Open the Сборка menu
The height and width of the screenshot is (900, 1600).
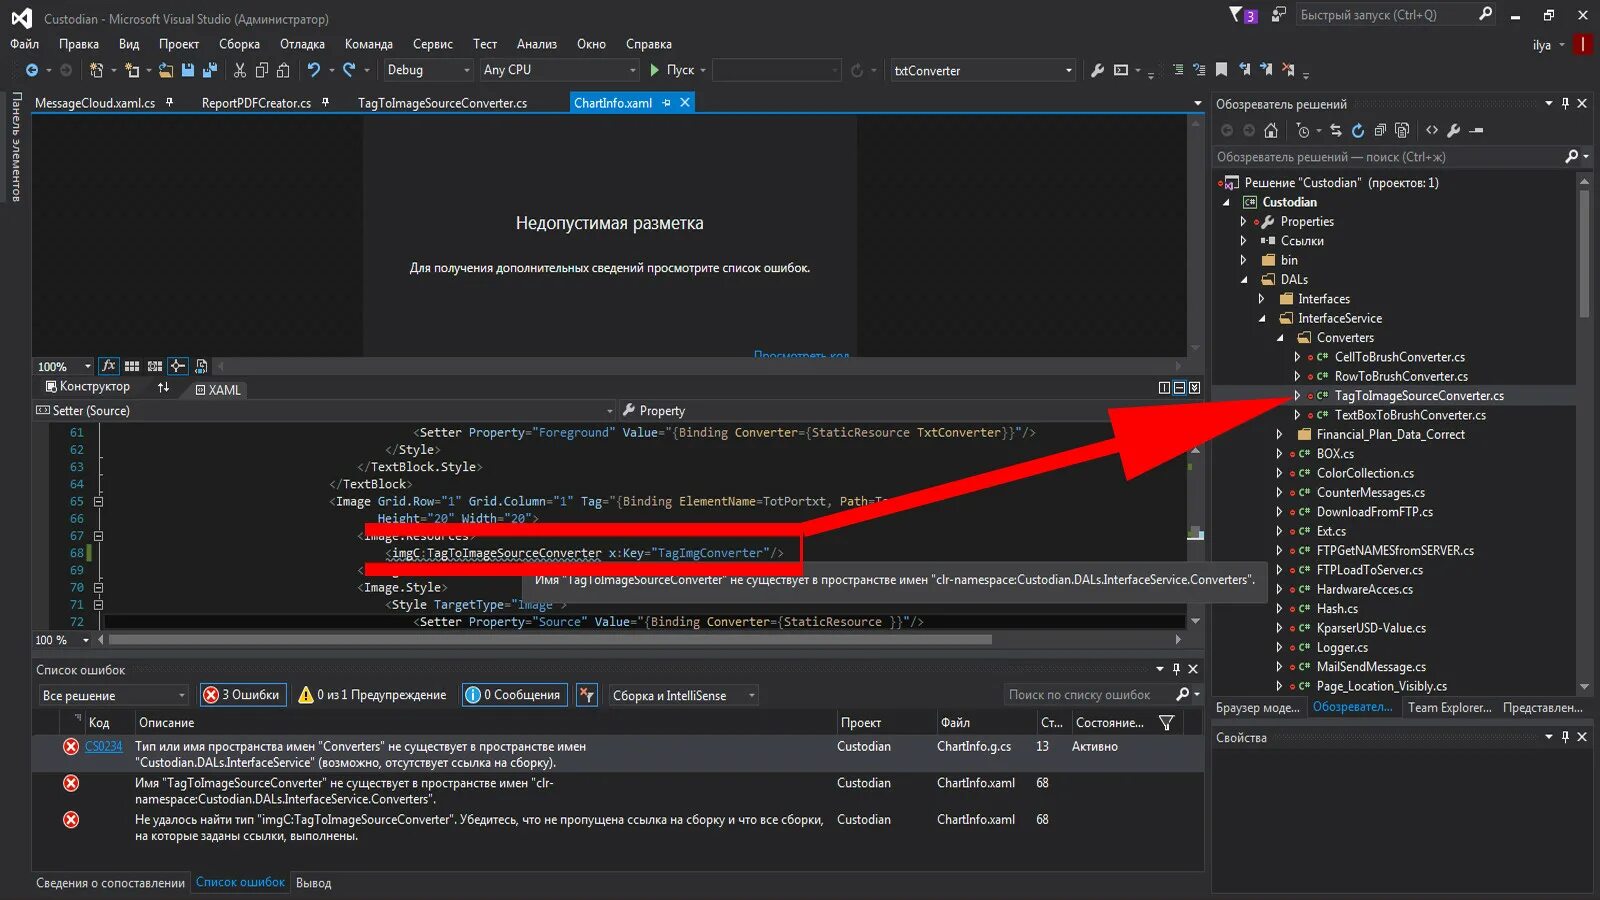[x=239, y=44]
